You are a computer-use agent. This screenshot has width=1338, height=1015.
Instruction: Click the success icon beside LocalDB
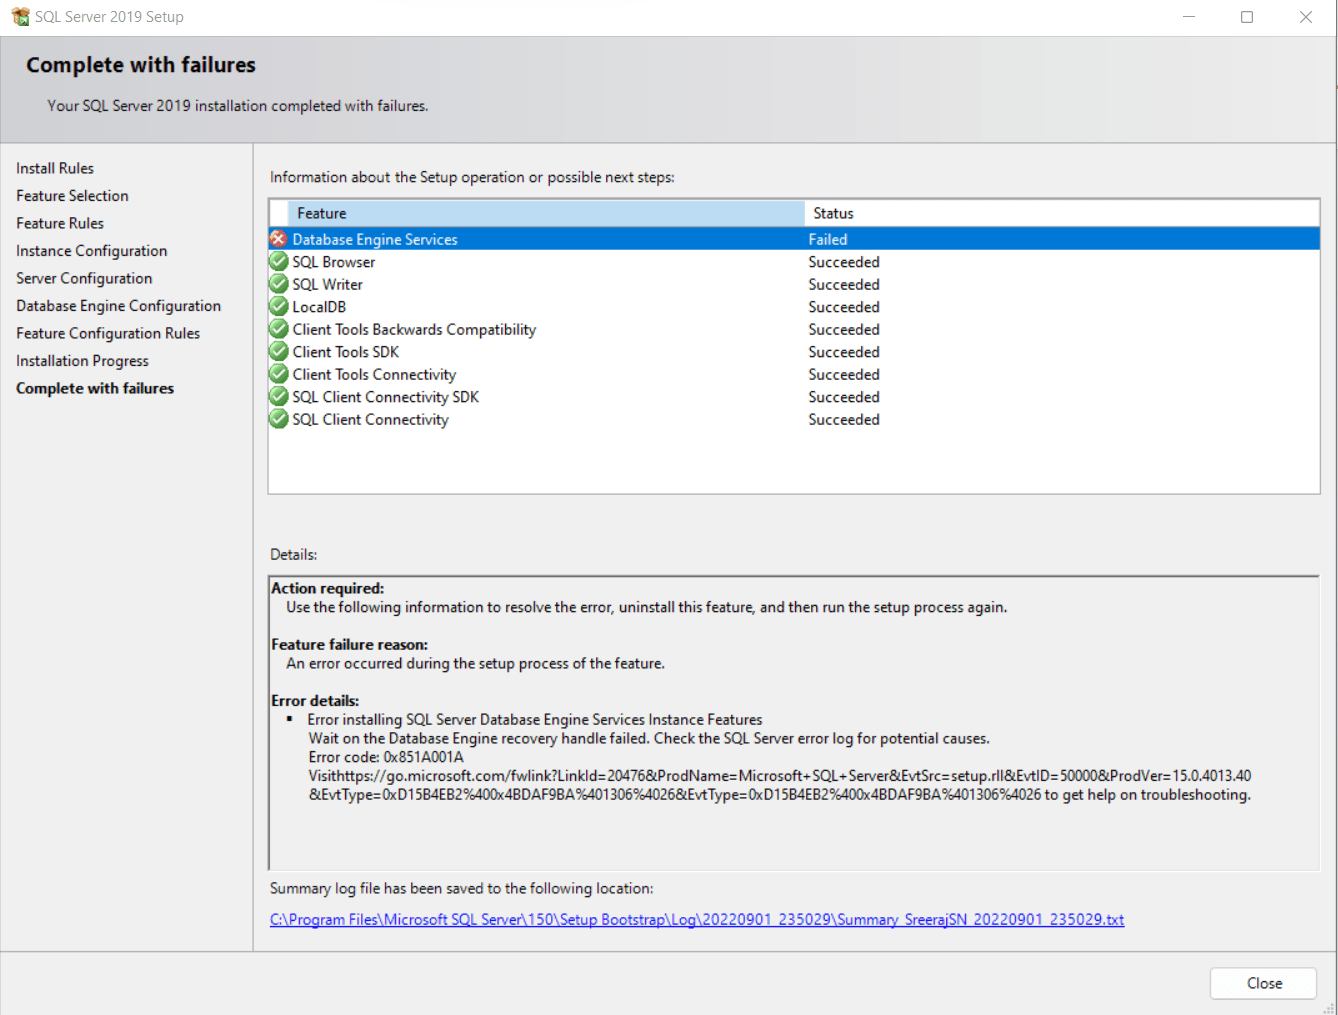(x=278, y=306)
